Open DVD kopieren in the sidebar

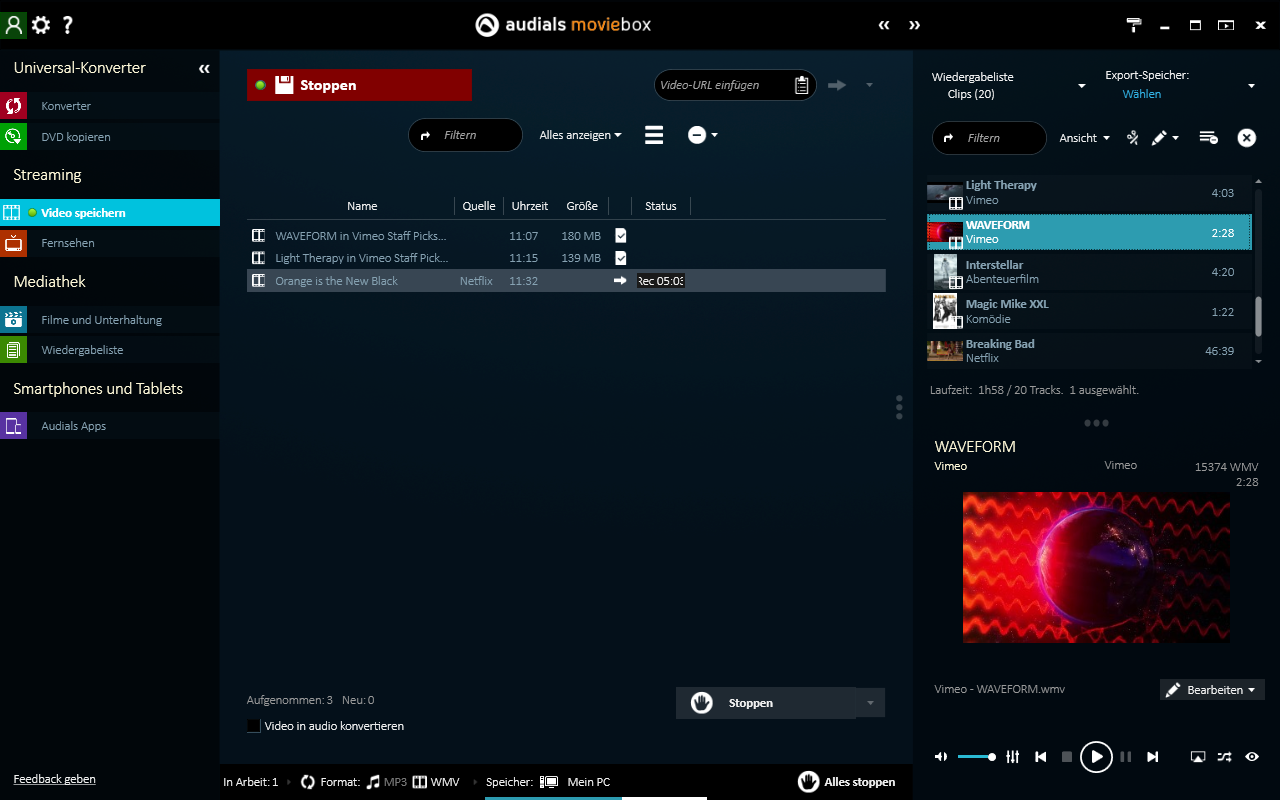click(x=110, y=137)
